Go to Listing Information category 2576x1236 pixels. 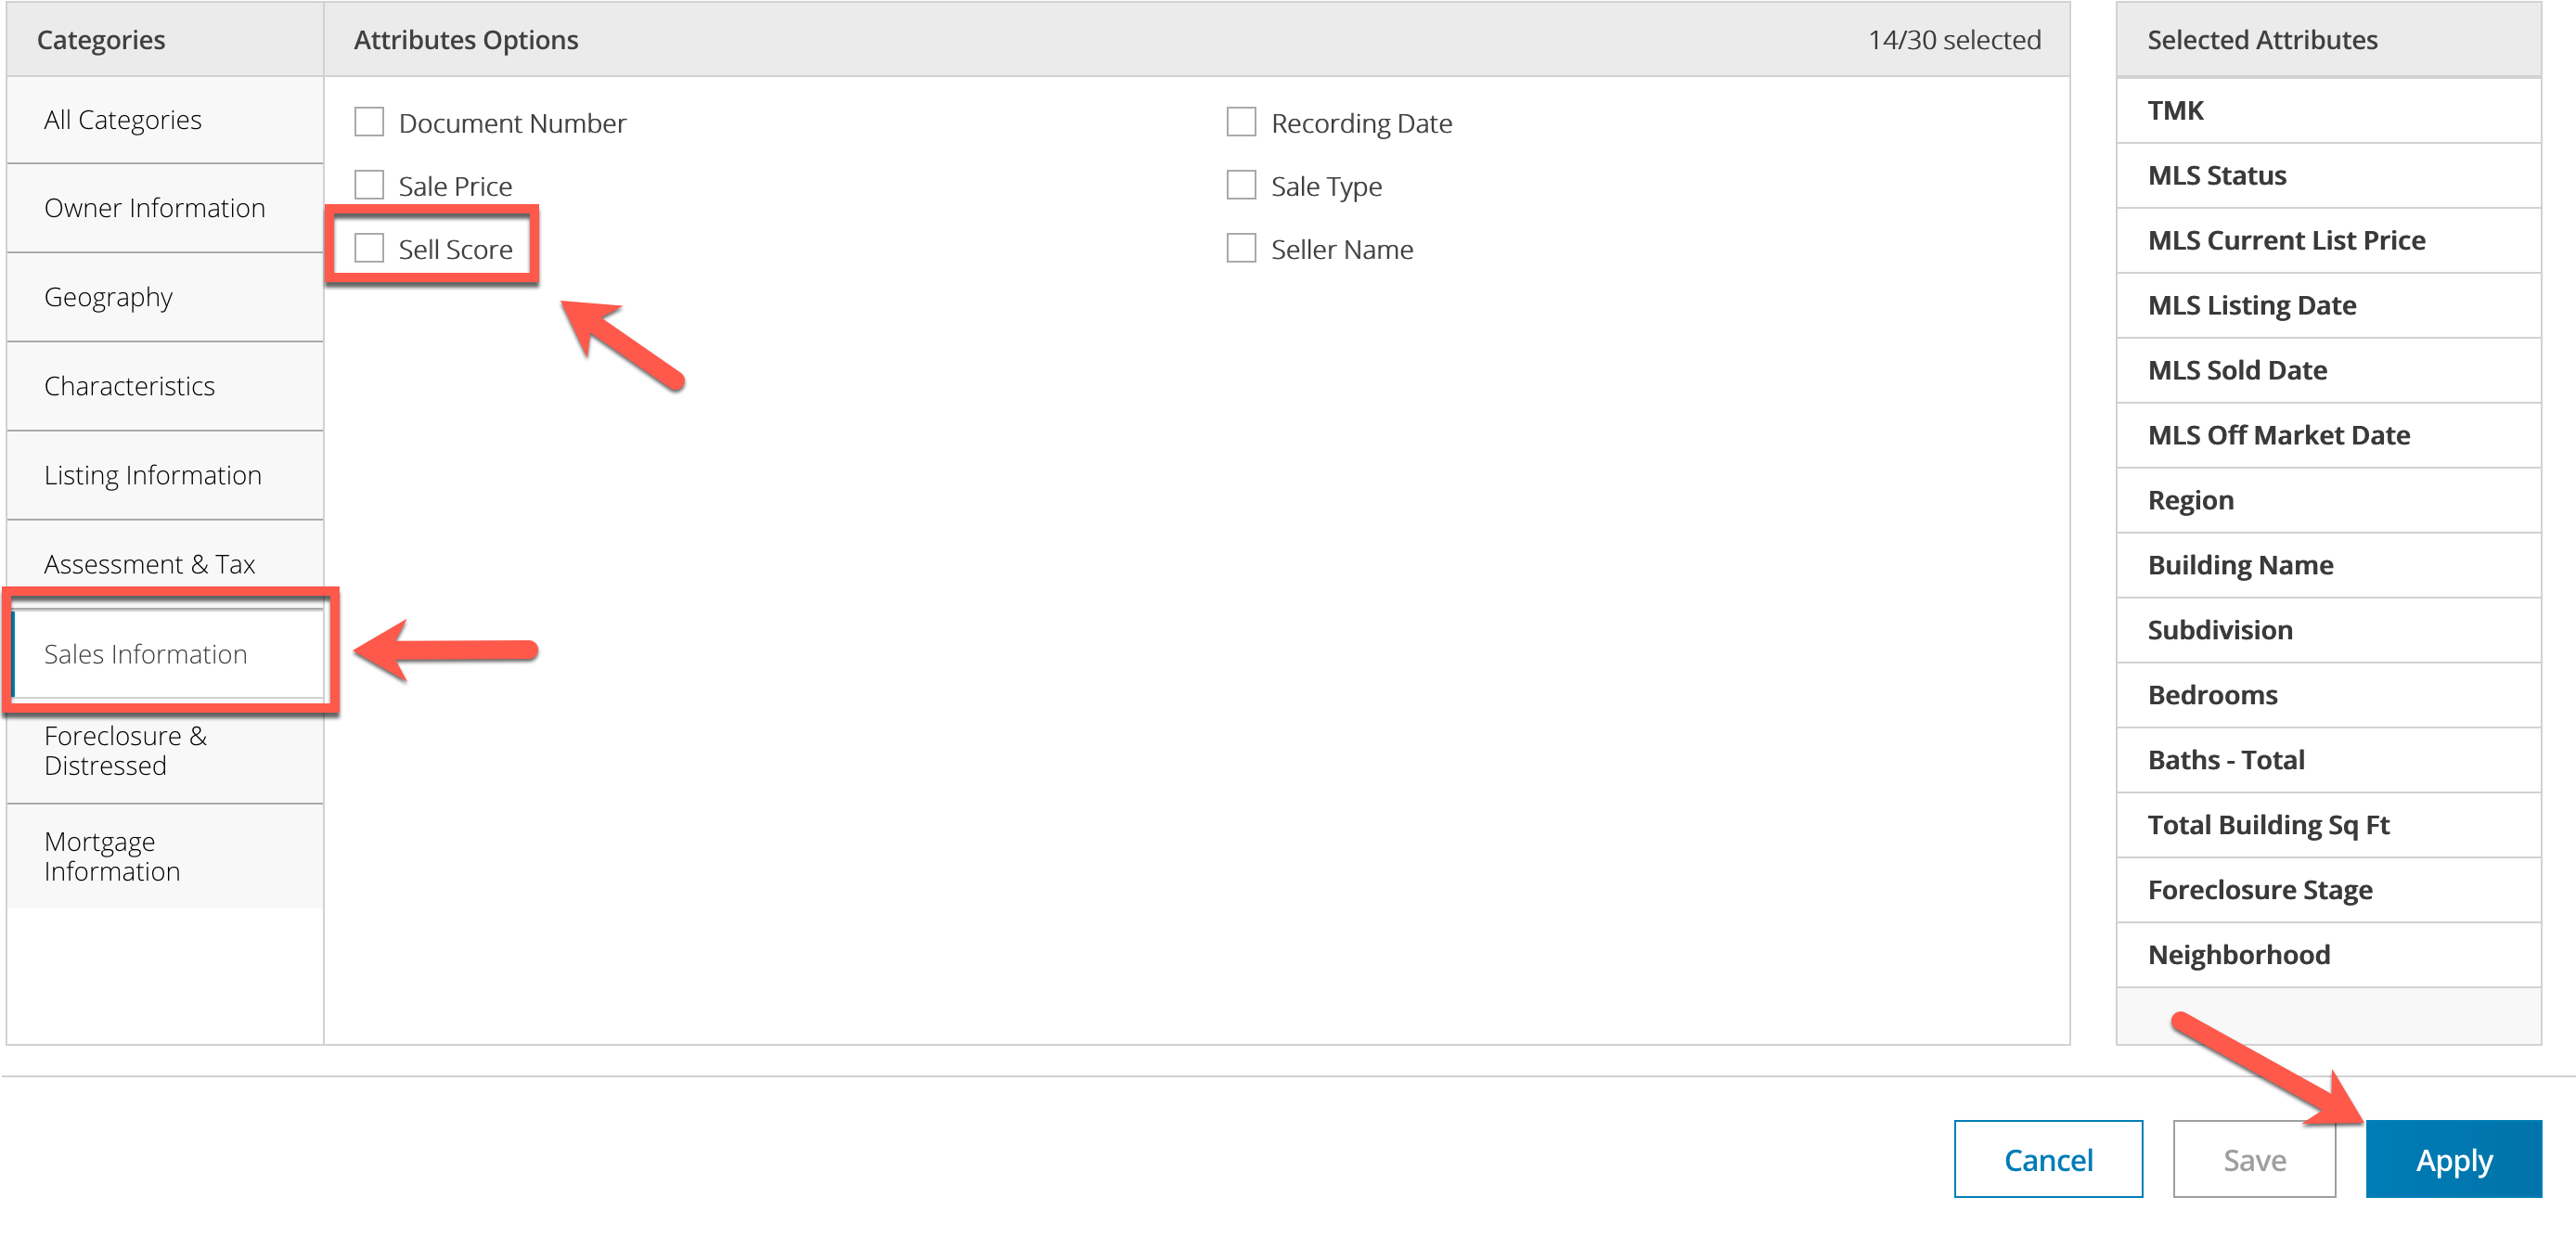tap(153, 475)
